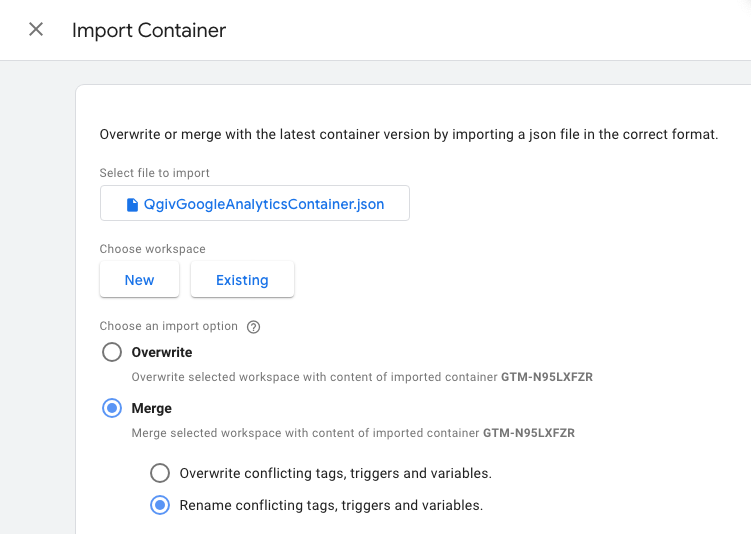
Task: Click GTM-N95LXFZR in the Overwrite description
Action: [x=547, y=377]
